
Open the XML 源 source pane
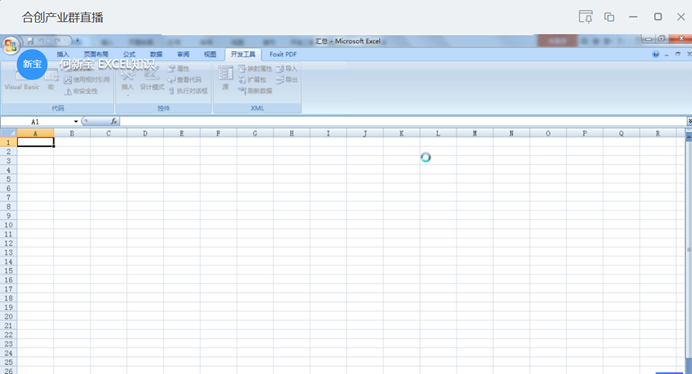click(x=226, y=79)
